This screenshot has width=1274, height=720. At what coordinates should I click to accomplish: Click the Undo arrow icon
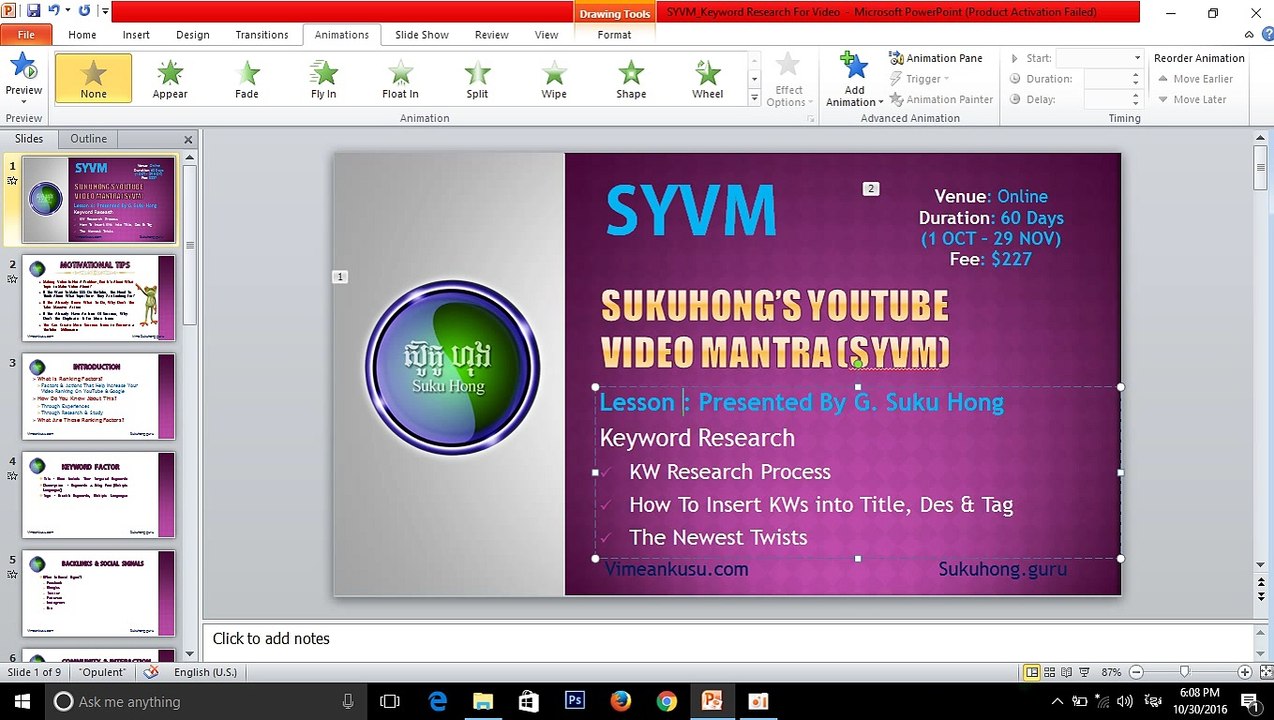click(54, 12)
